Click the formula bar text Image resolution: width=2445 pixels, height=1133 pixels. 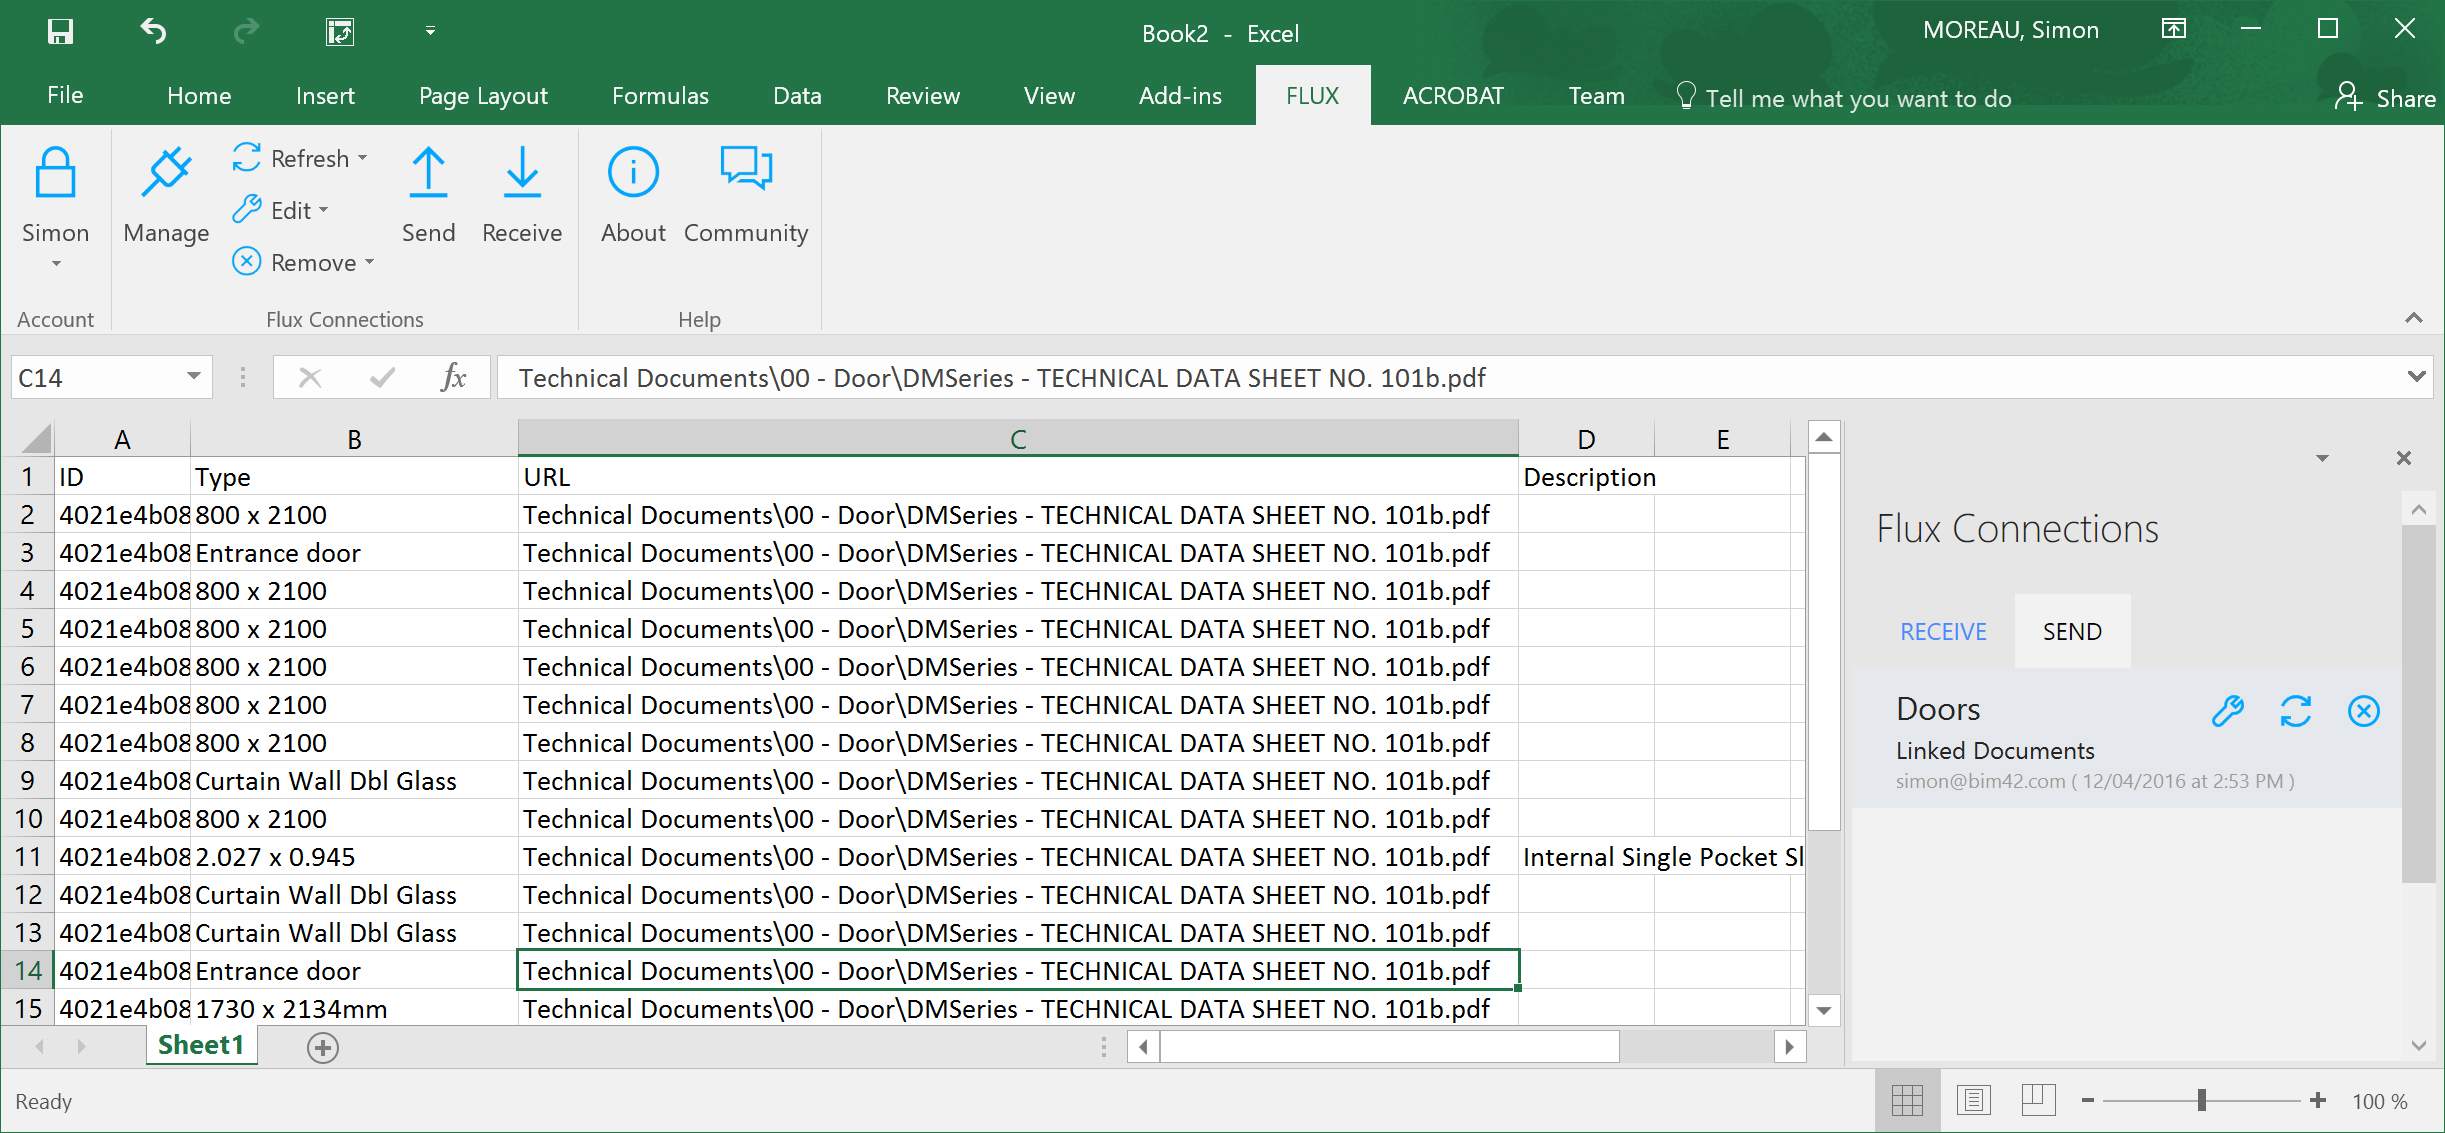[x=1002, y=377]
